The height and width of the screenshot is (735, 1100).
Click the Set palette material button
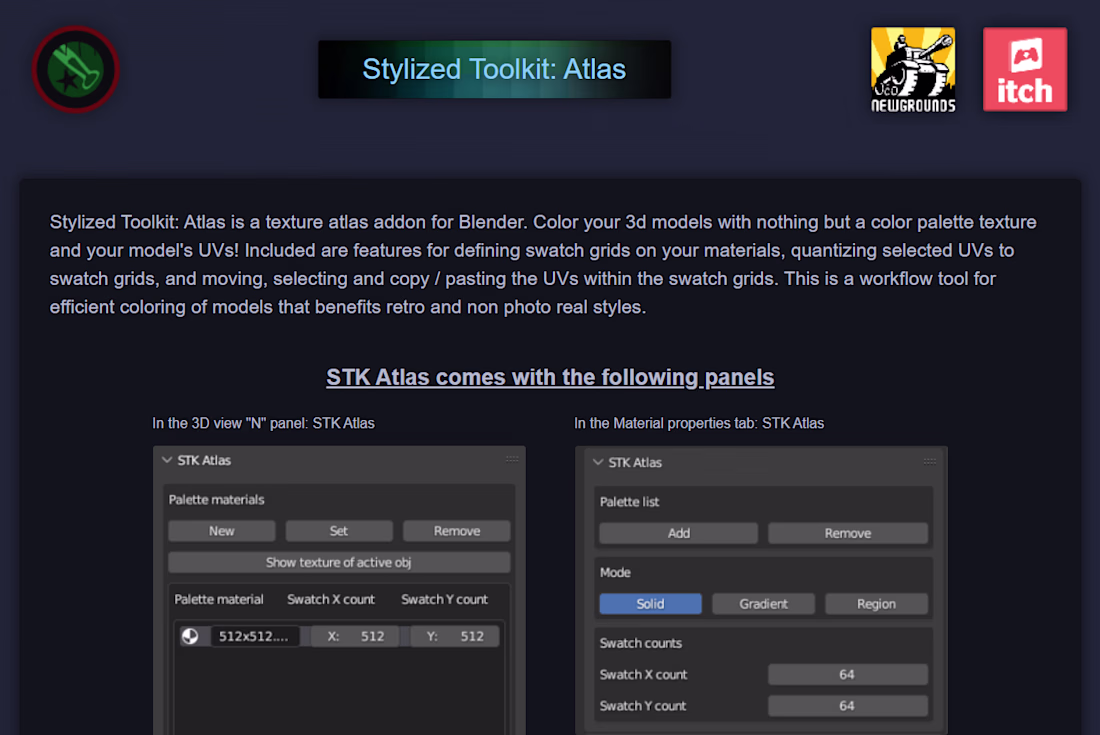coord(339,531)
